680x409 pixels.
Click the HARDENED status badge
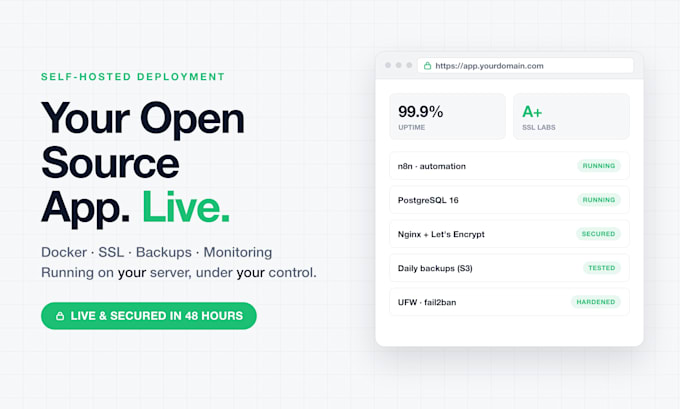click(595, 302)
